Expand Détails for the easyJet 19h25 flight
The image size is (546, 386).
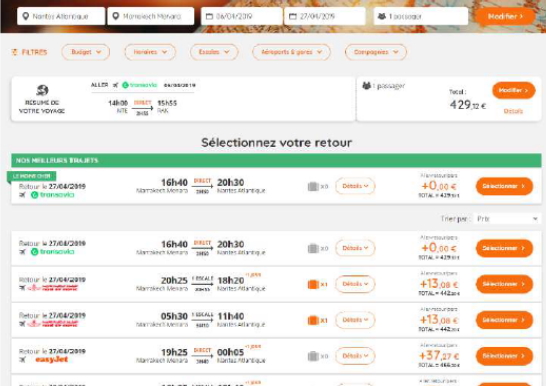tap(355, 356)
